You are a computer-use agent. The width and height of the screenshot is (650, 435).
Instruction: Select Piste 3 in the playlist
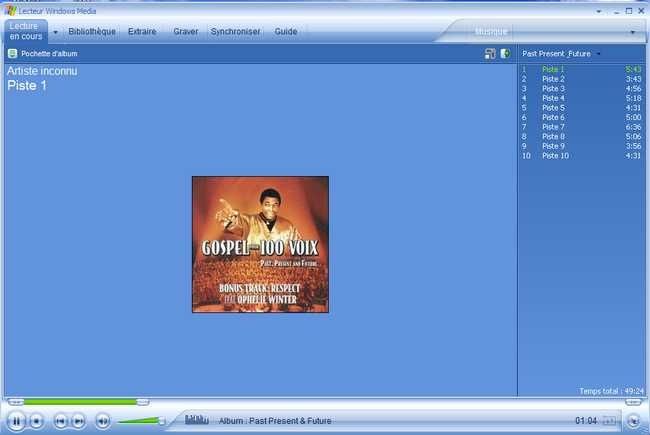pyautogui.click(x=582, y=88)
